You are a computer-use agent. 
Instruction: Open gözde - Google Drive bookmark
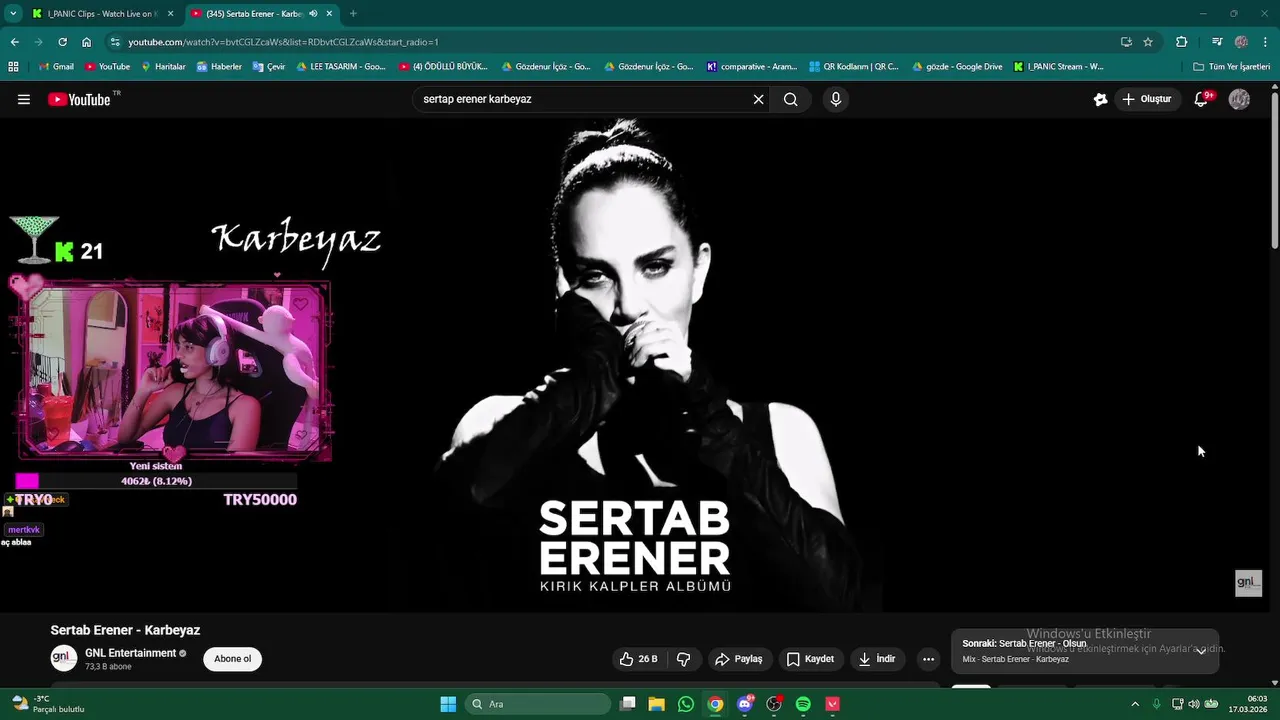click(956, 67)
